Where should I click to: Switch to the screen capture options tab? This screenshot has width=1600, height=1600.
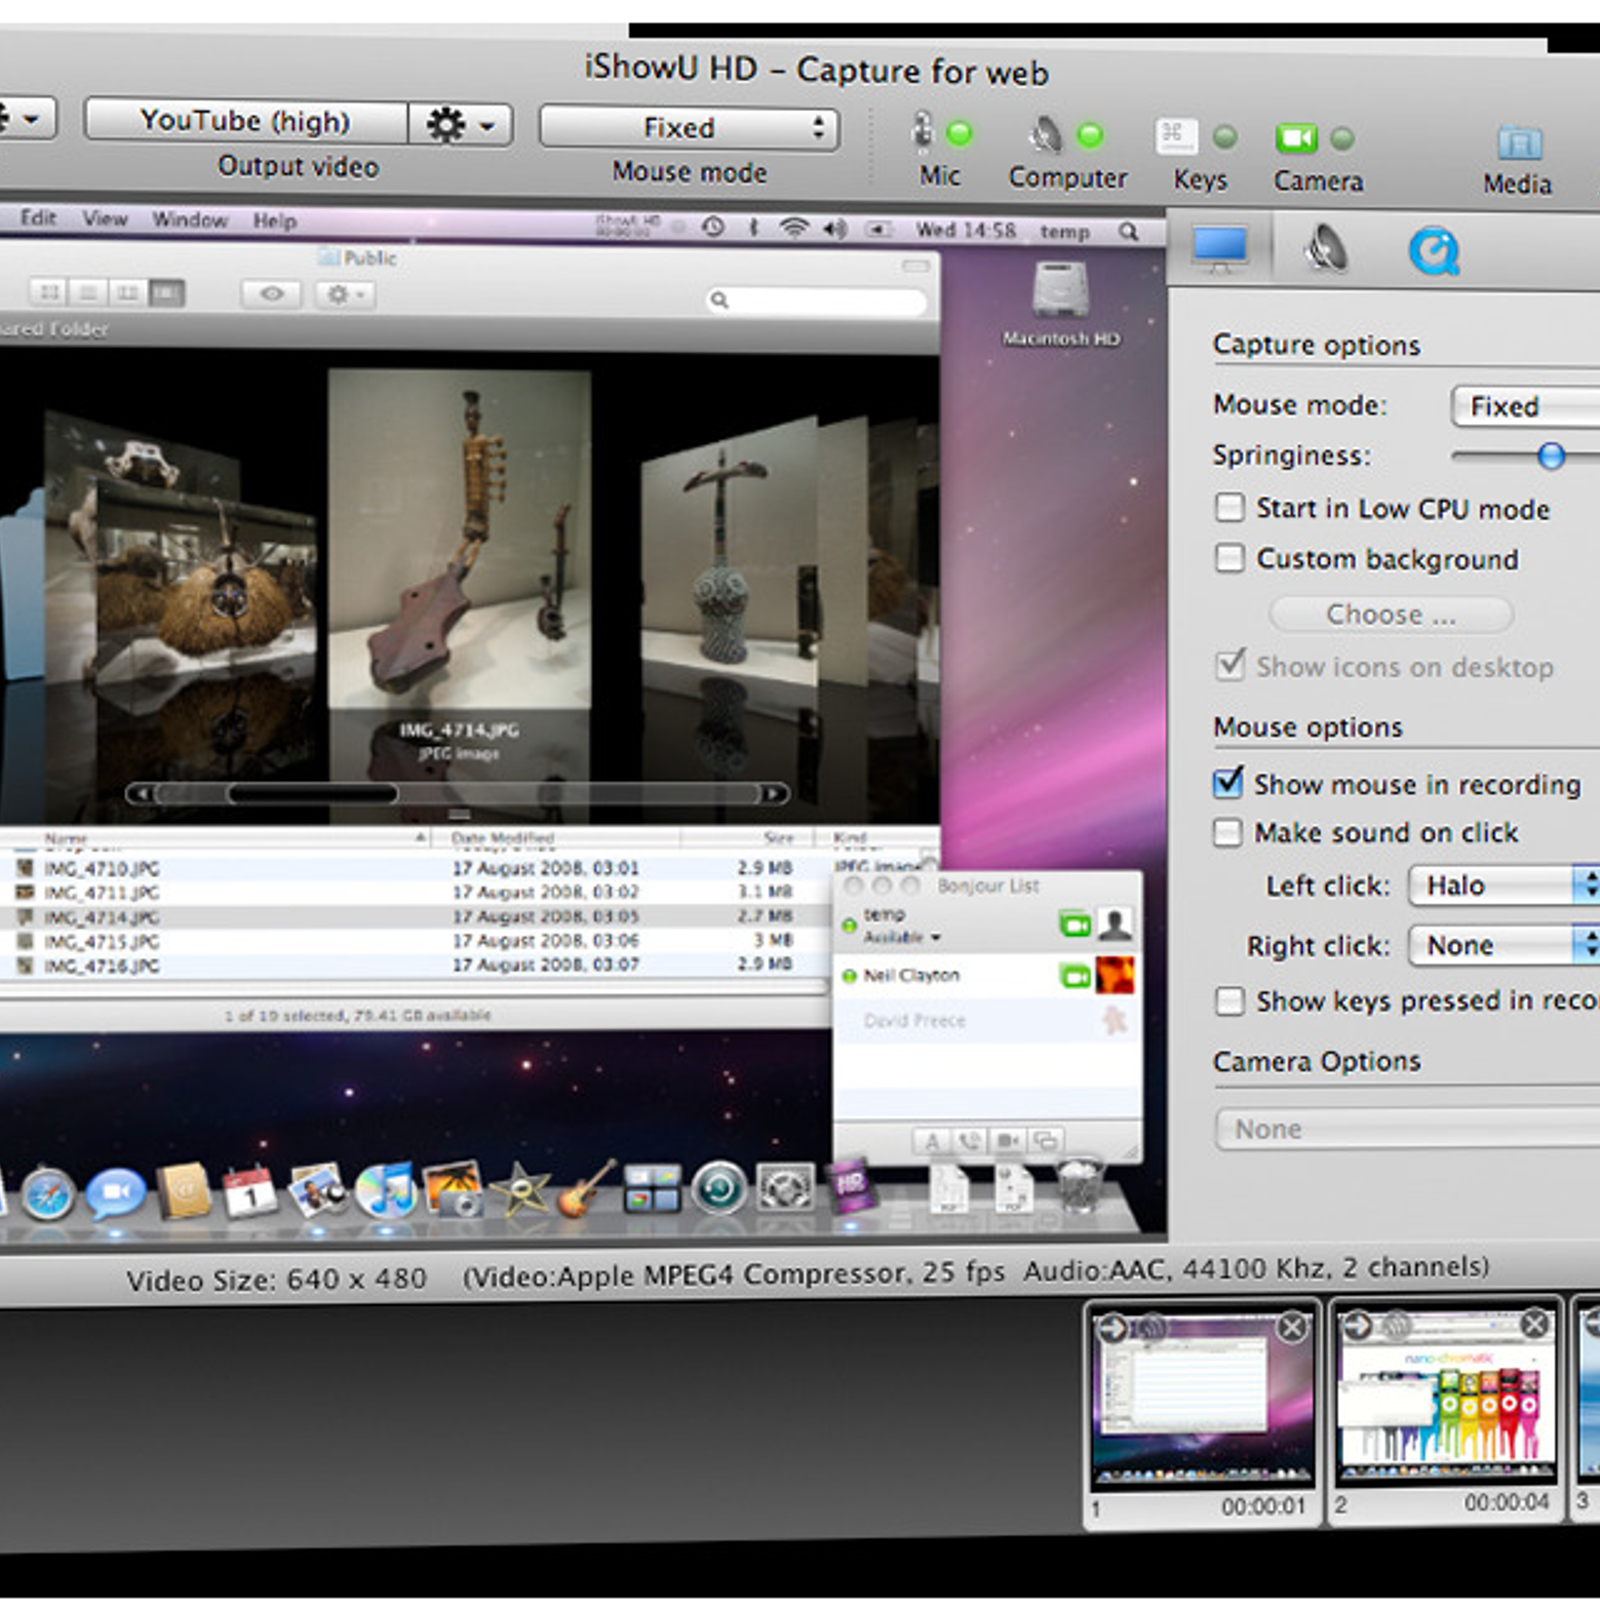[x=1220, y=249]
